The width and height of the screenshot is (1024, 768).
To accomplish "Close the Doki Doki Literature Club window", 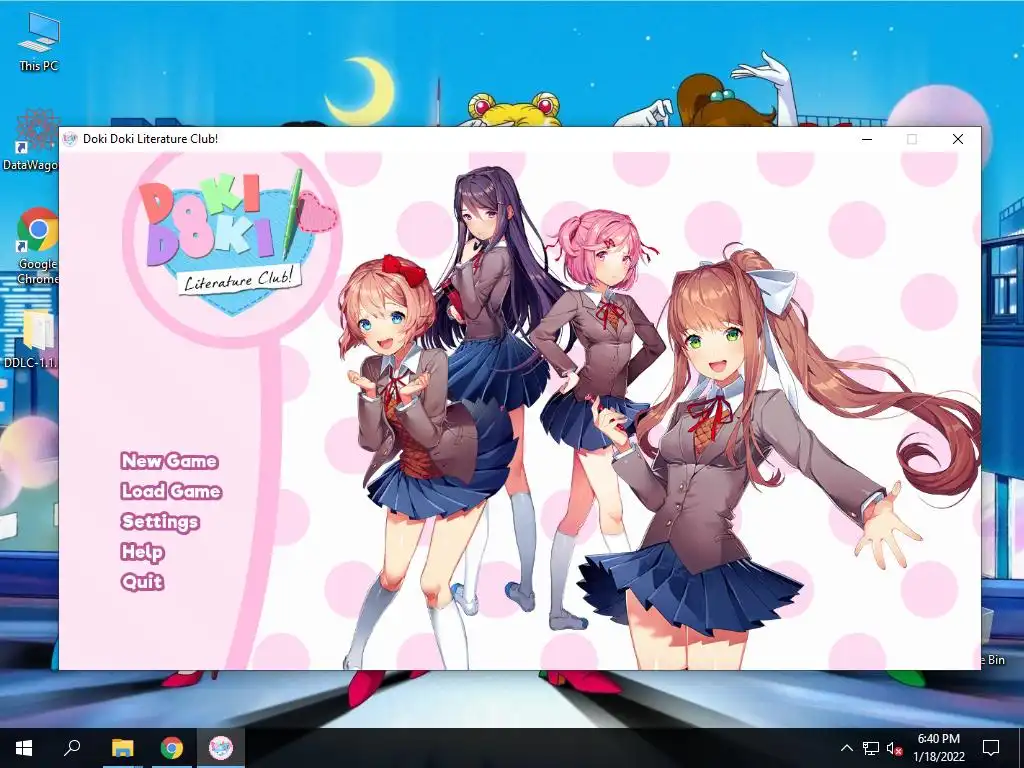I will tap(957, 139).
